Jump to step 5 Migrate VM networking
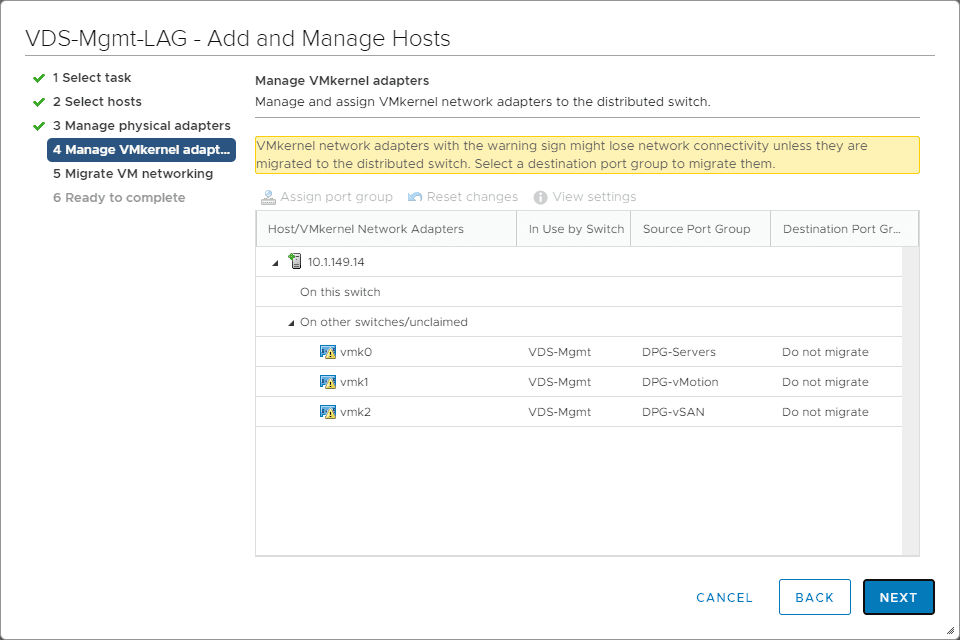960x640 pixels. [x=133, y=174]
